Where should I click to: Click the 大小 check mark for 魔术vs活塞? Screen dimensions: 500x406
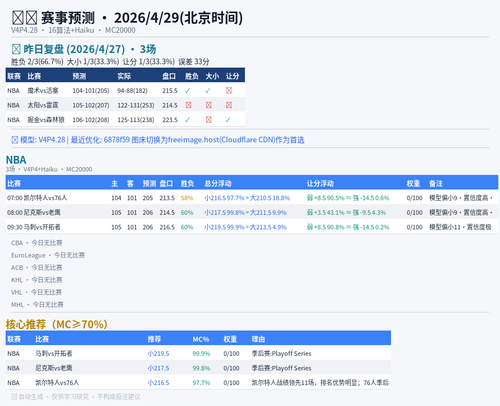click(x=208, y=91)
